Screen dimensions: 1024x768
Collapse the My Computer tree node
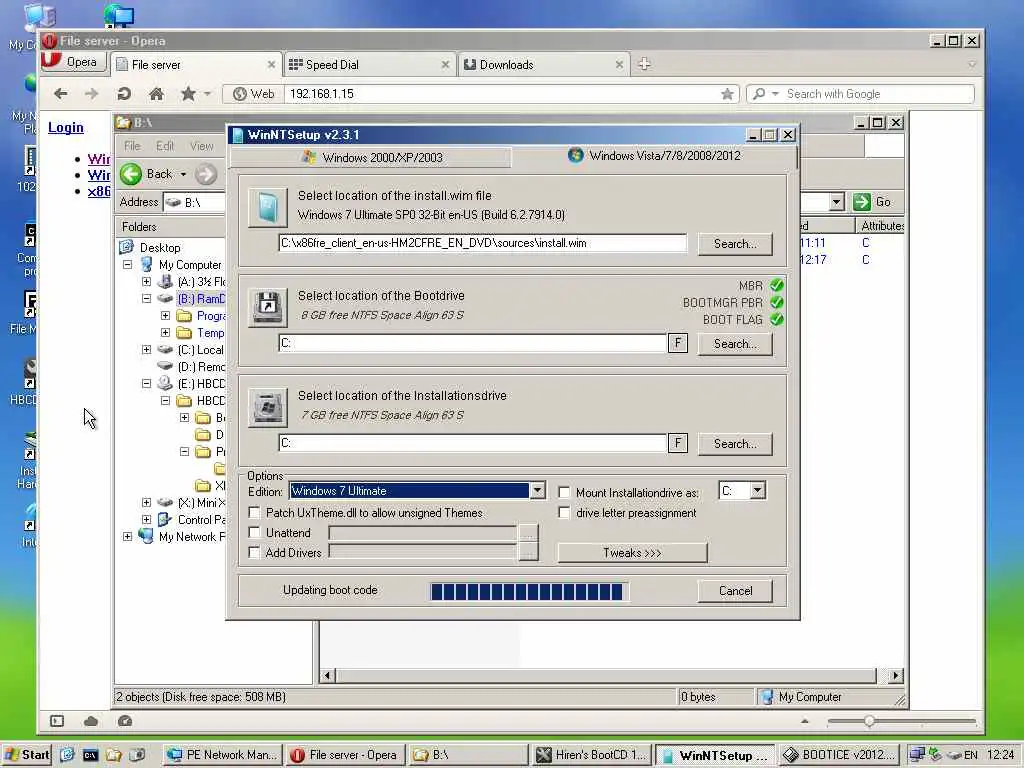[x=128, y=264]
